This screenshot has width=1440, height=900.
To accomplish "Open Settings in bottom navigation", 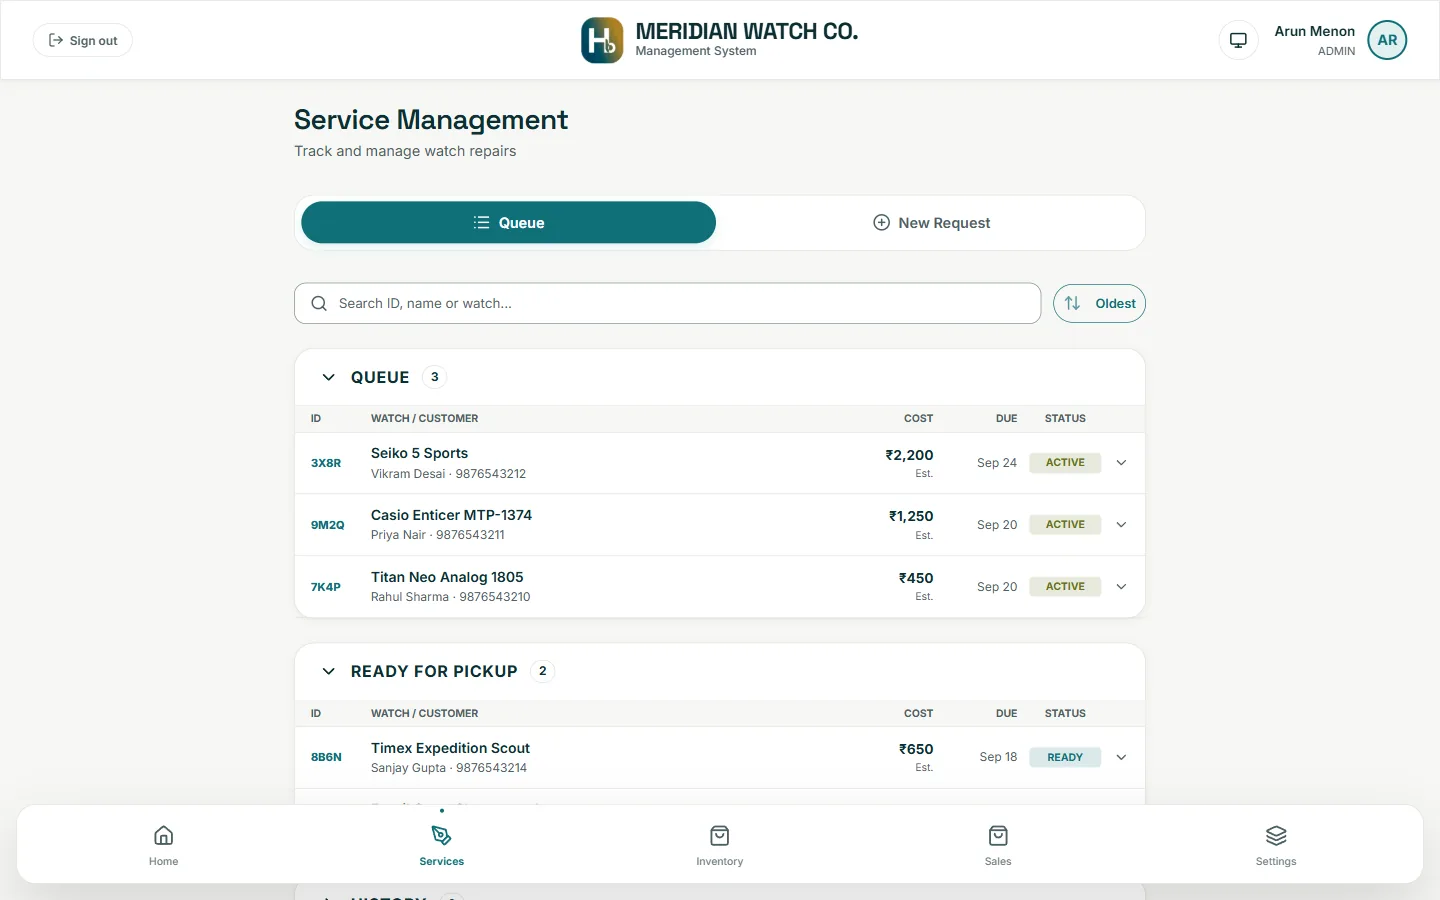I will (x=1276, y=845).
